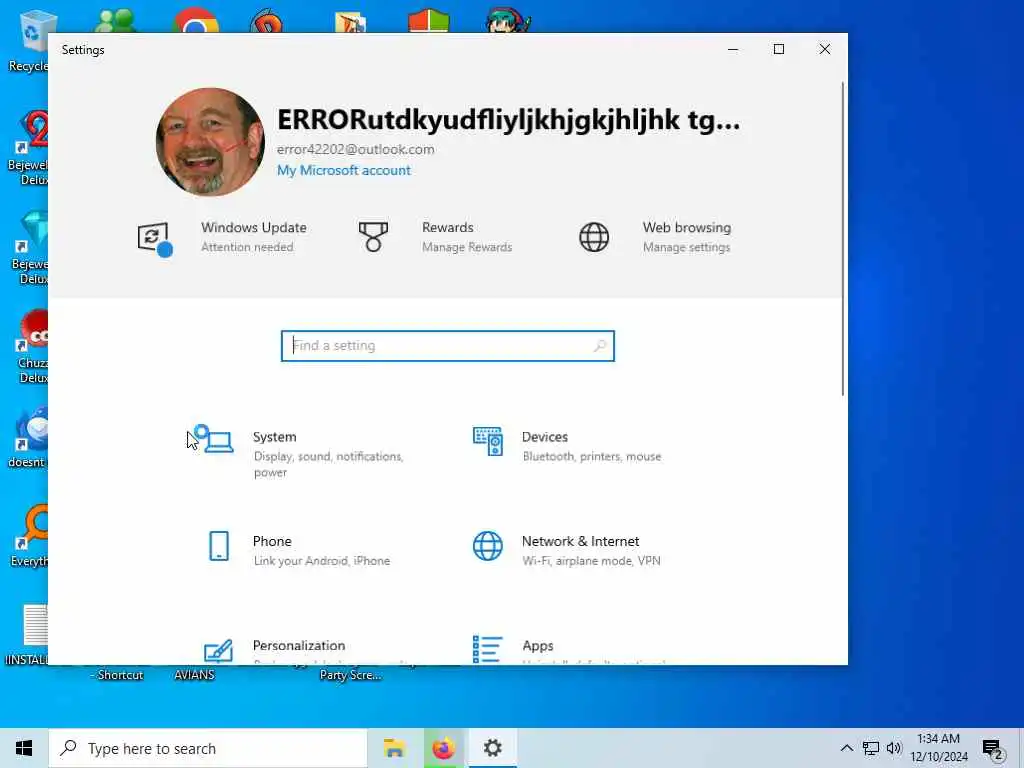Click the volume speaker tray icon

point(894,748)
